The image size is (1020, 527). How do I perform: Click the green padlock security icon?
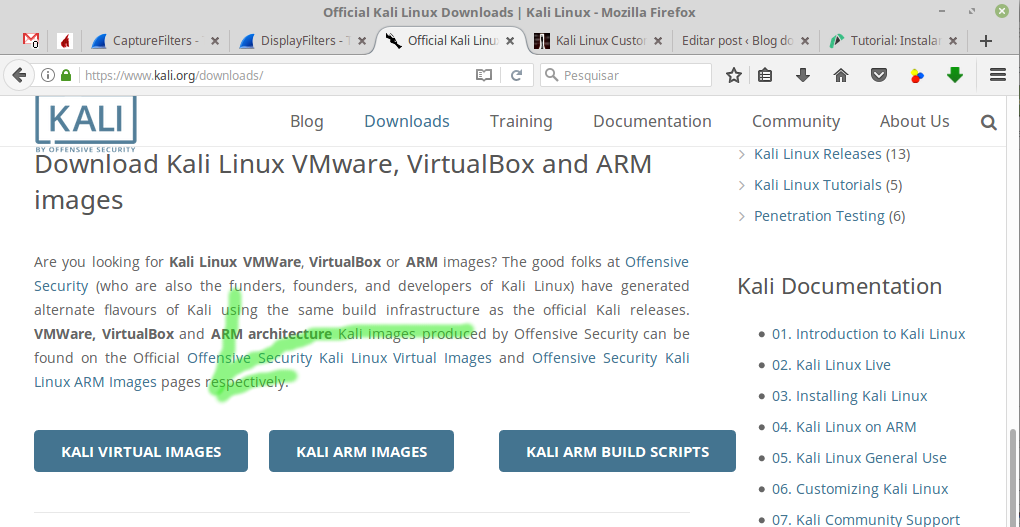point(66,75)
